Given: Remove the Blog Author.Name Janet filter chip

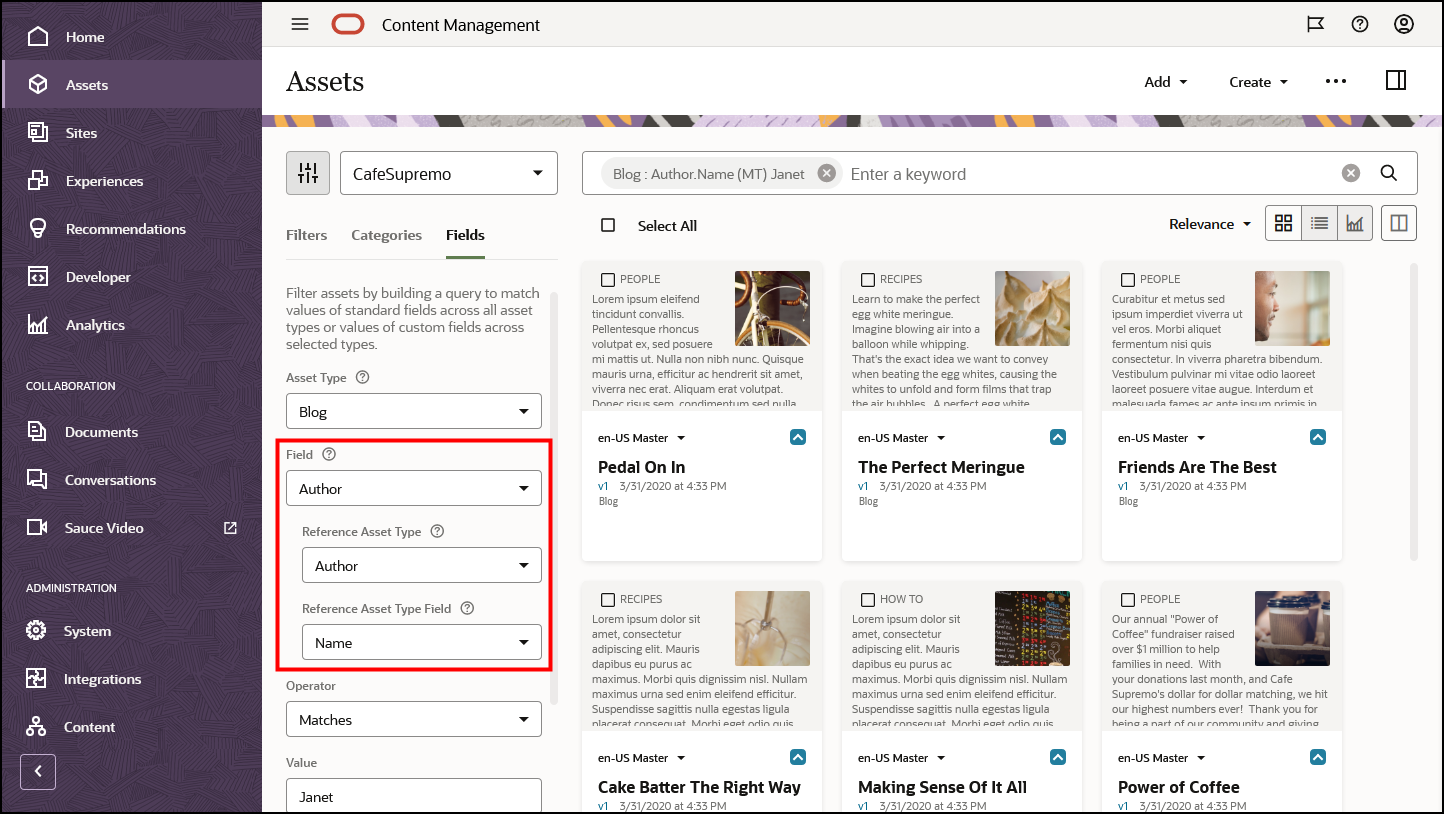Looking at the screenshot, I should pyautogui.click(x=826, y=173).
